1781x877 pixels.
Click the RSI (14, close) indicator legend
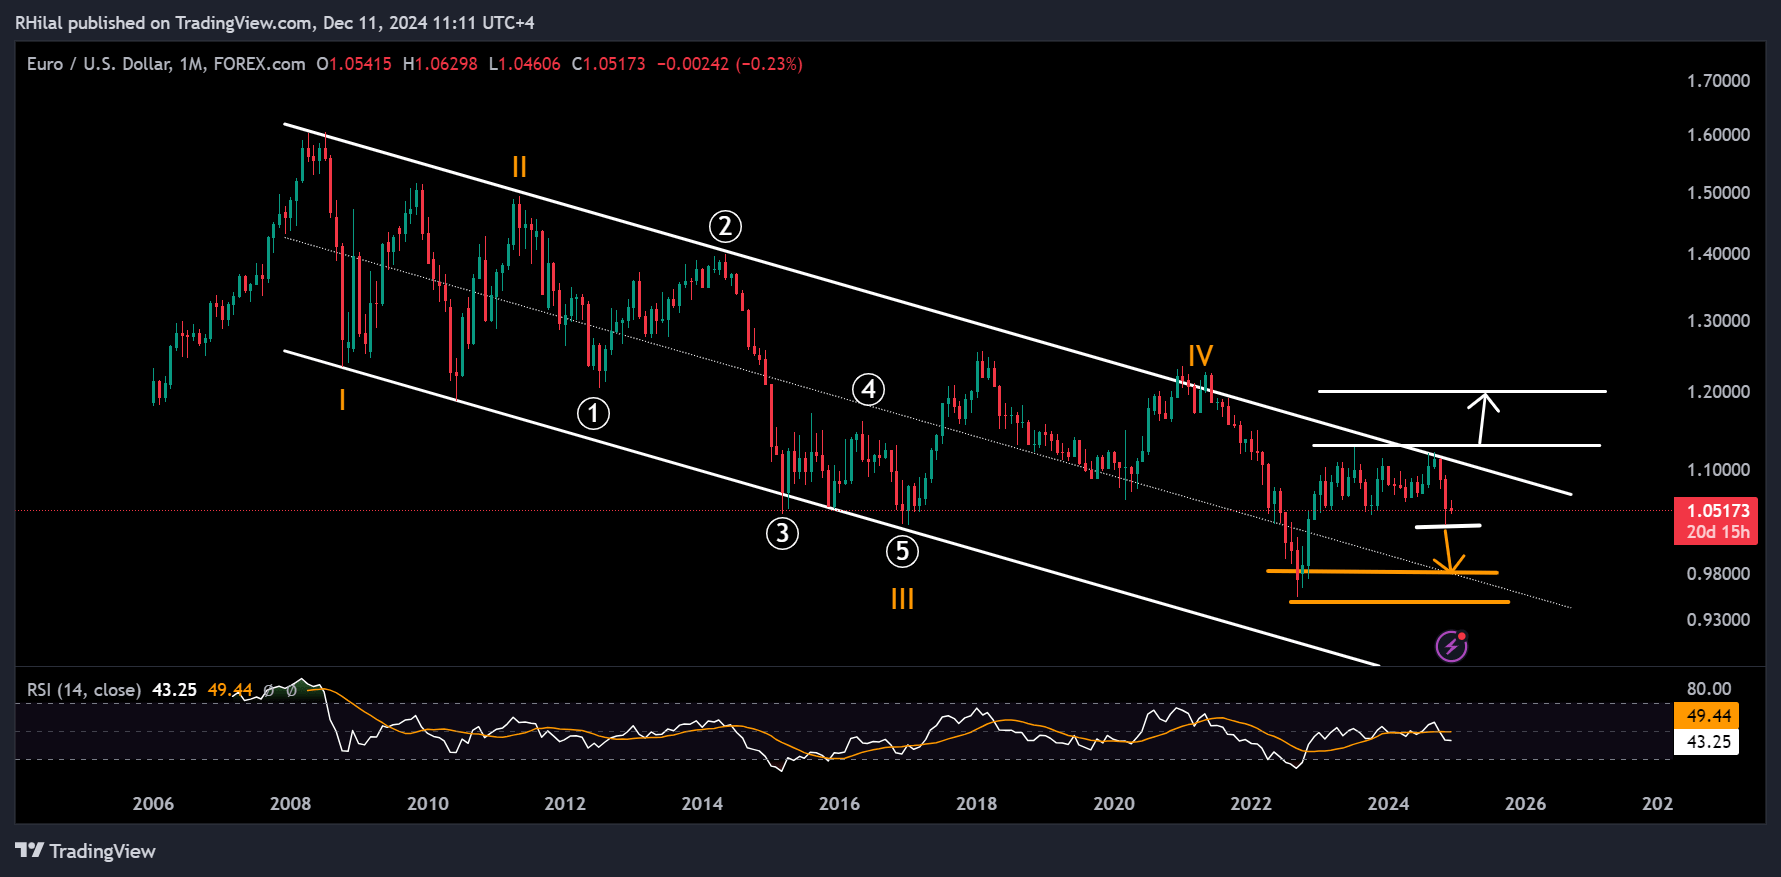[84, 690]
